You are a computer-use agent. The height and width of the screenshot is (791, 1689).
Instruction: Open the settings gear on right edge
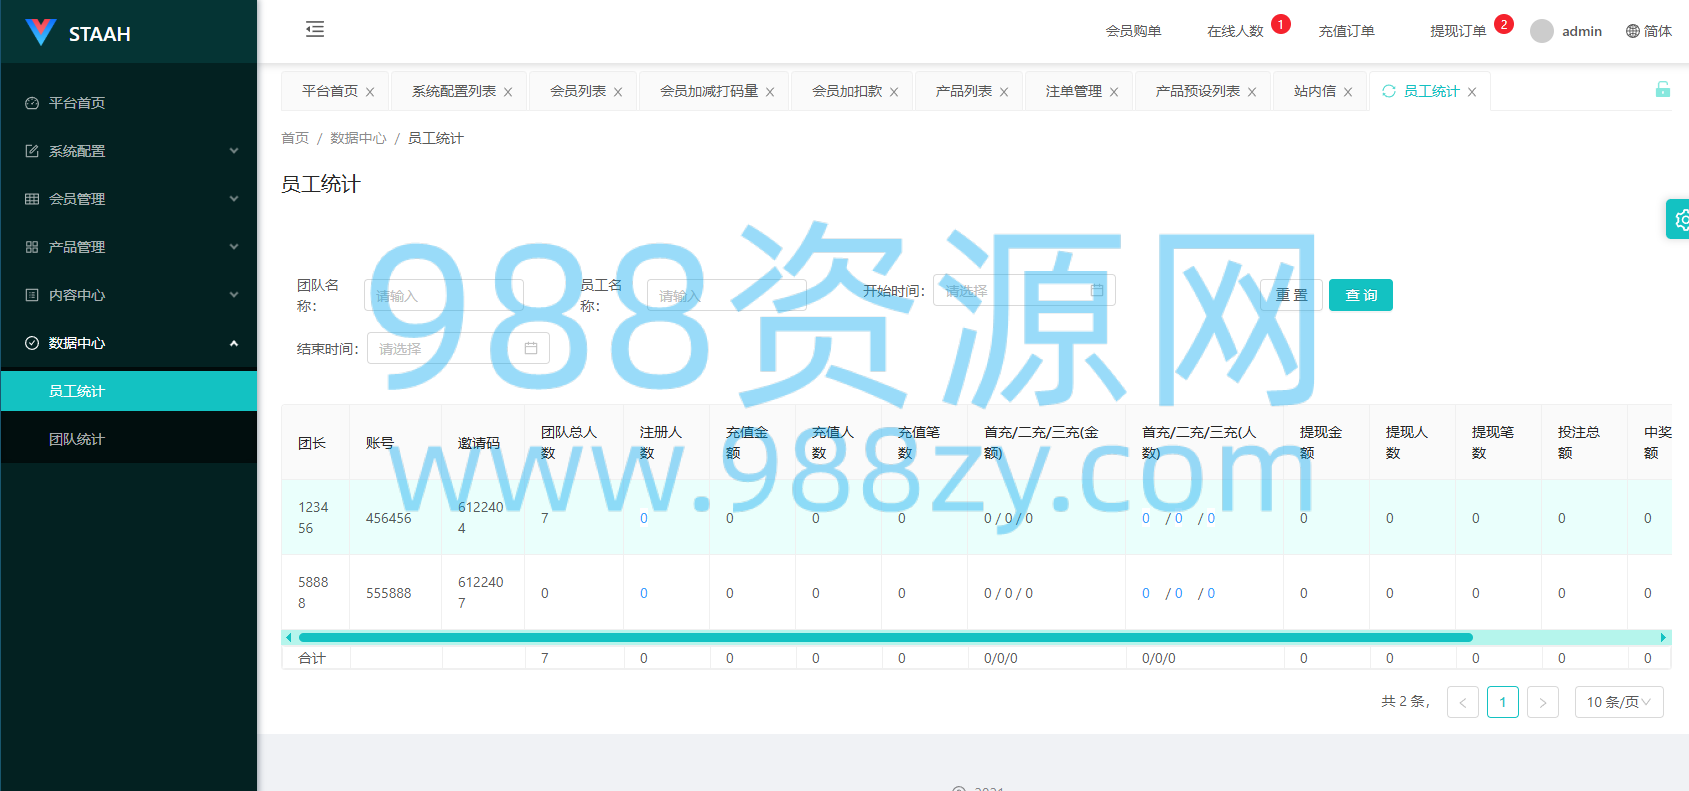tap(1680, 219)
